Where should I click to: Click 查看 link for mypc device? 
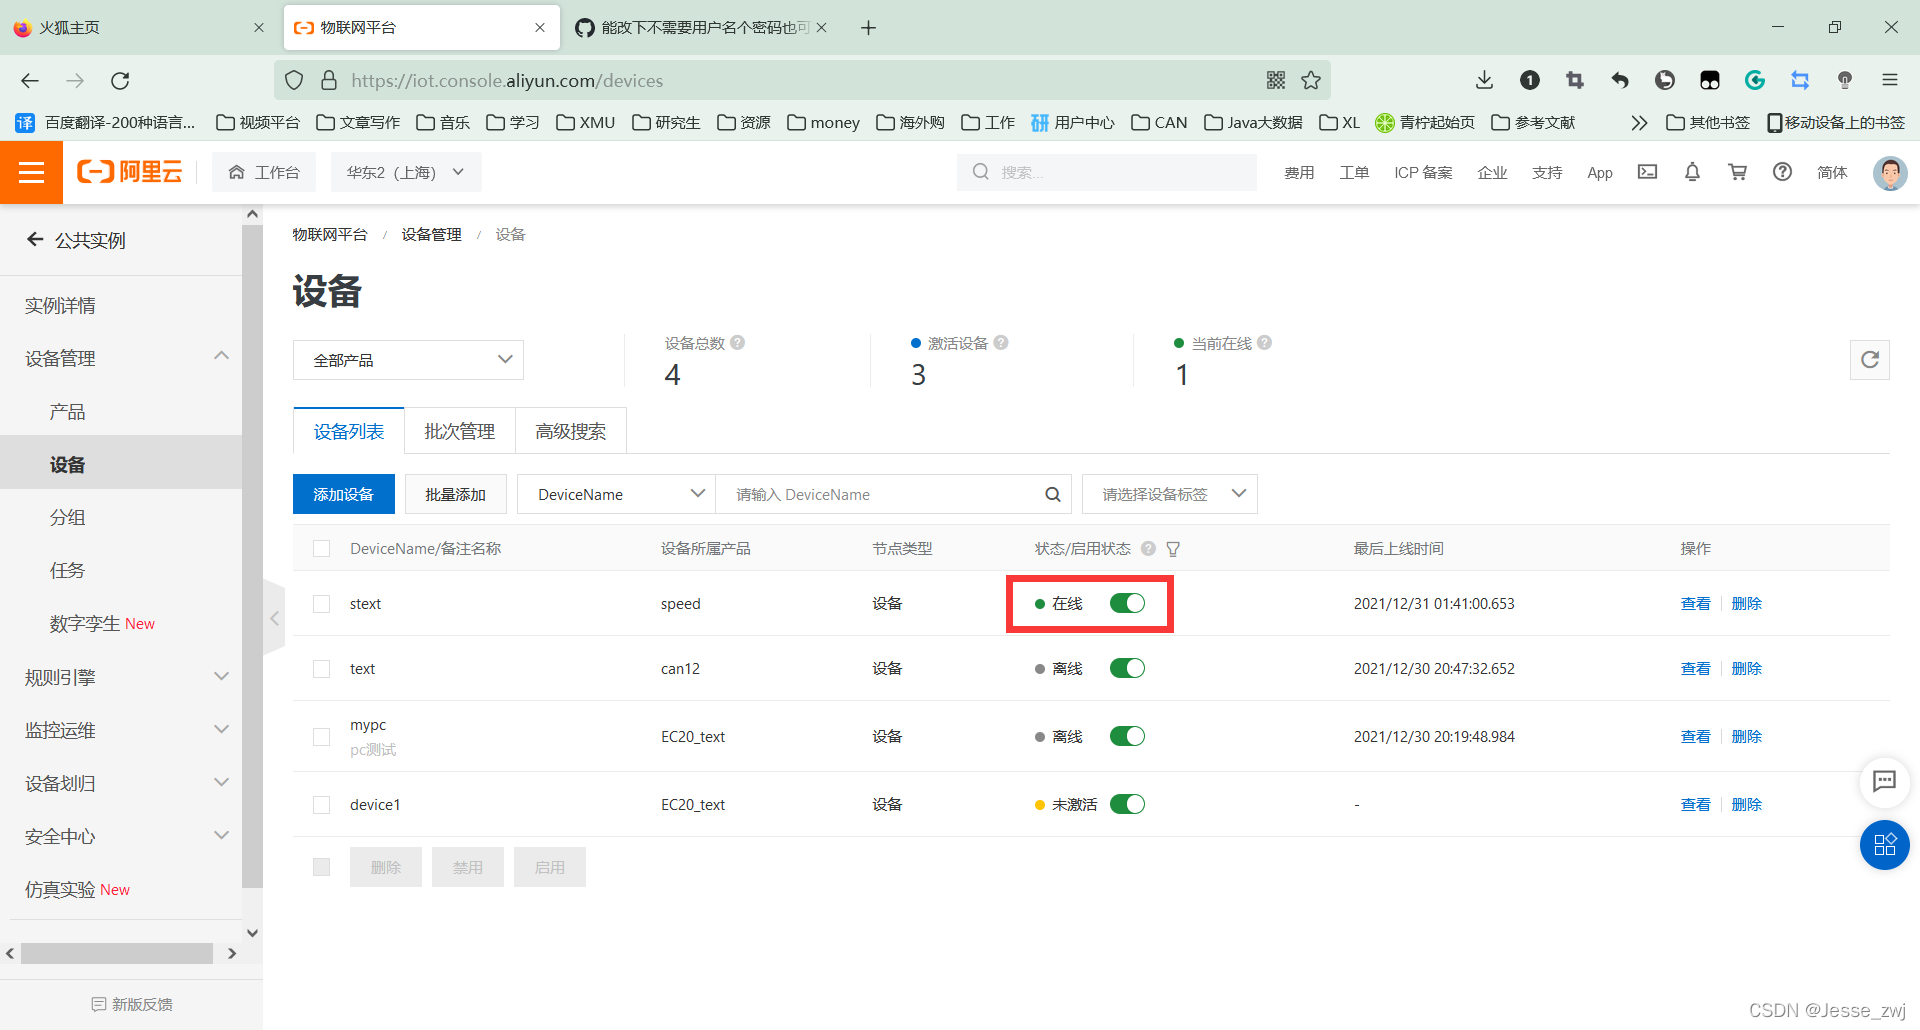tap(1695, 737)
